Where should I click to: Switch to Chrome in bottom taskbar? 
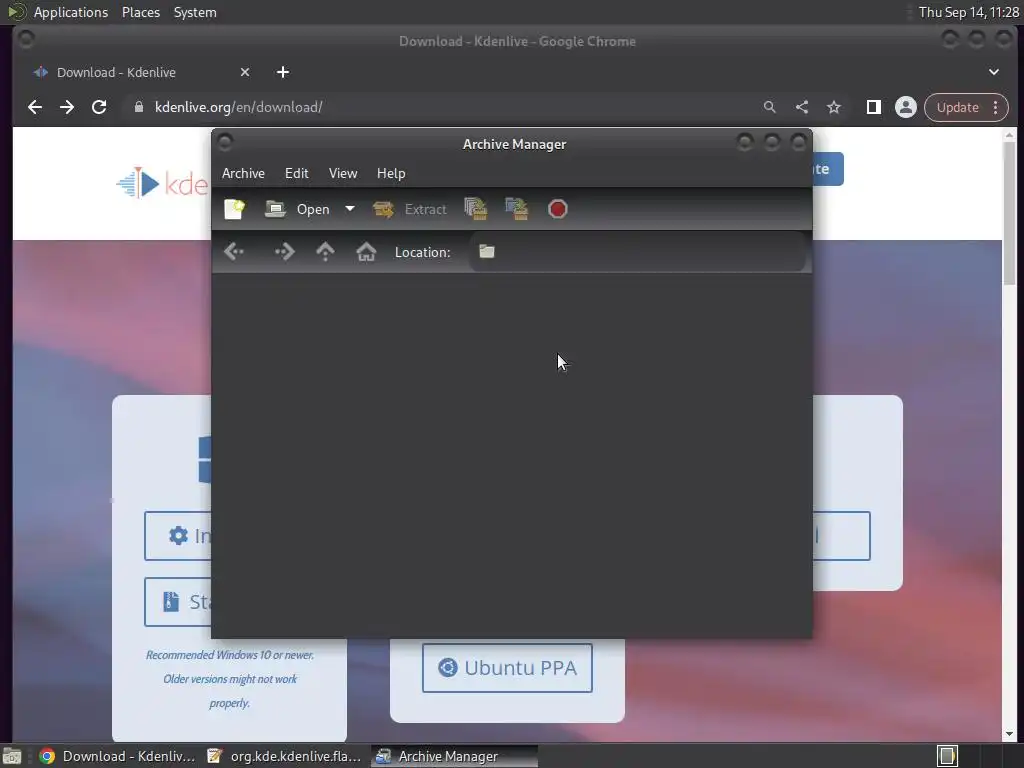(x=118, y=756)
